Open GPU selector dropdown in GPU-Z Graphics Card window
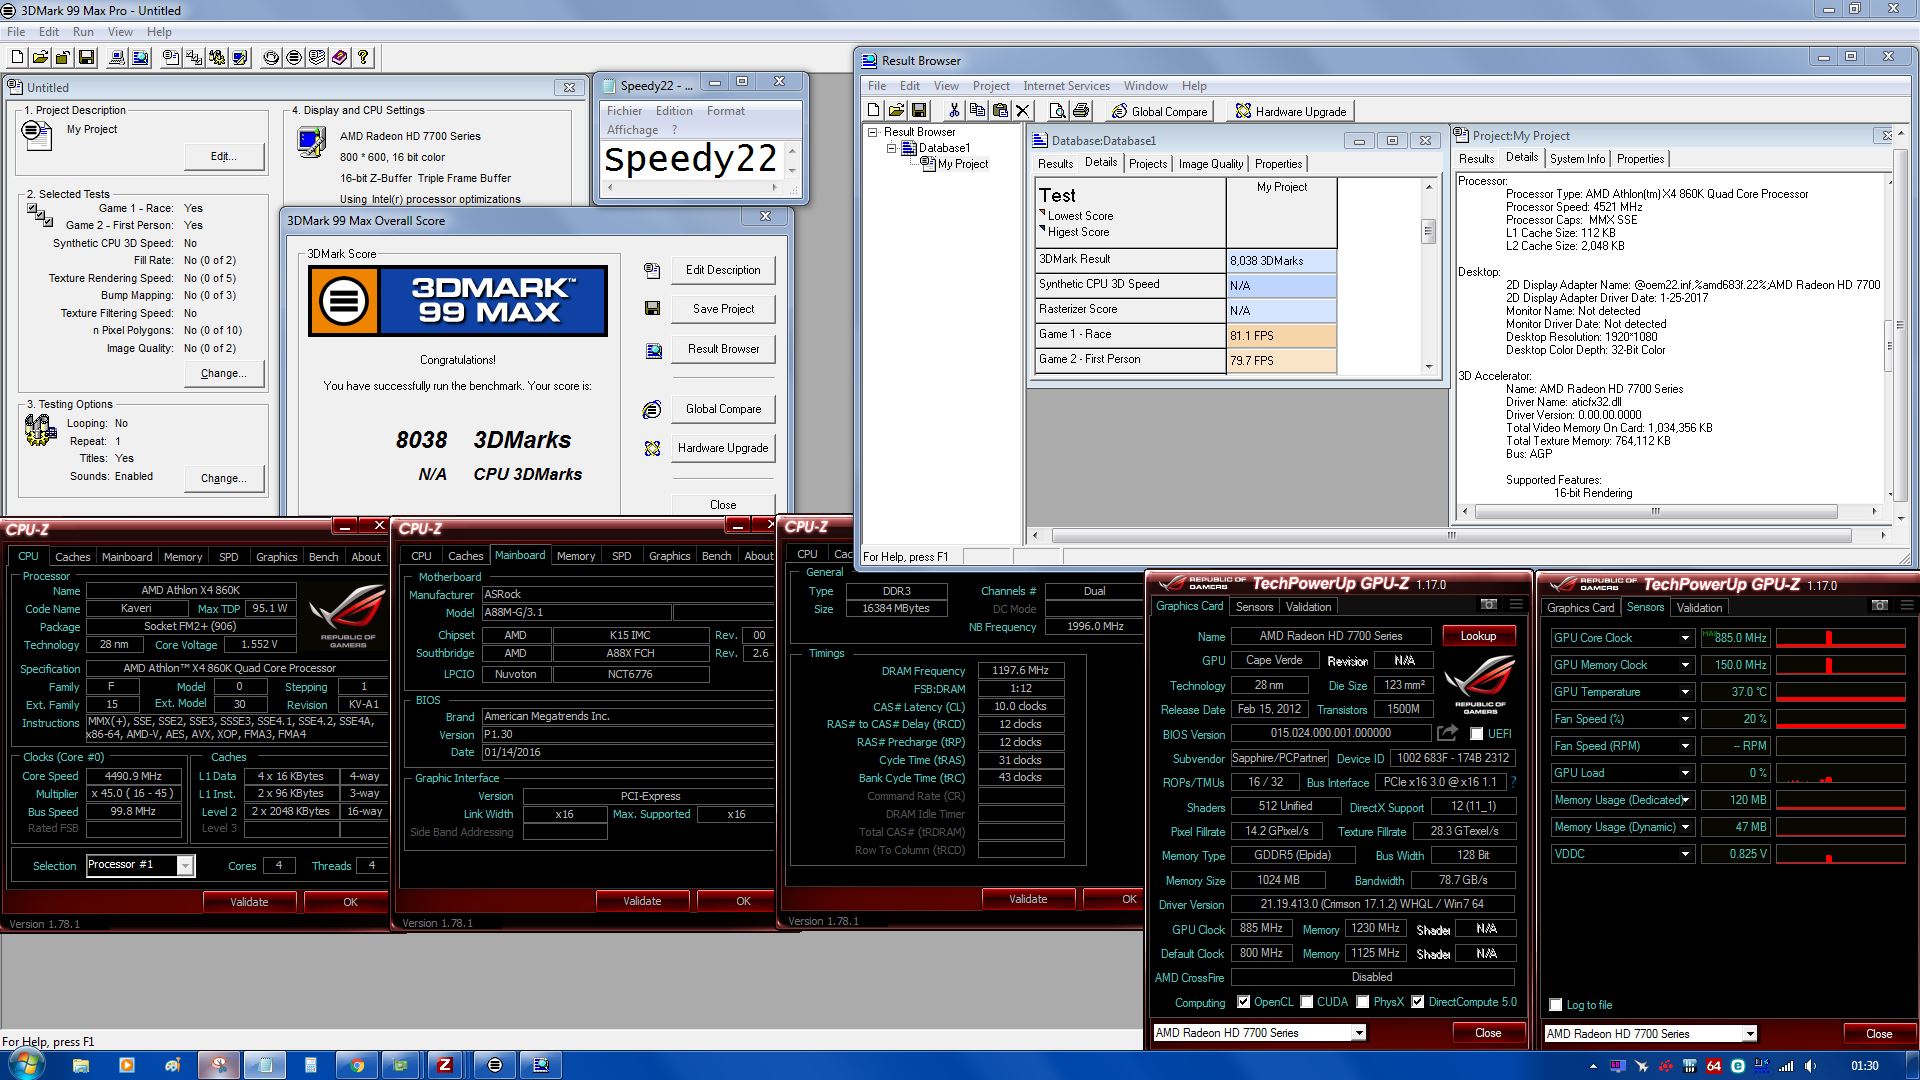1920x1080 pixels. (x=1358, y=1033)
